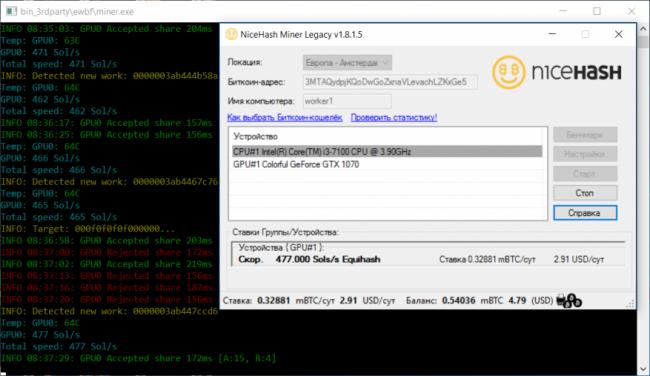The width and height of the screenshot is (650, 376).
Task: Minimize the NiceHash Miner Legacy window
Action: [x=552, y=34]
